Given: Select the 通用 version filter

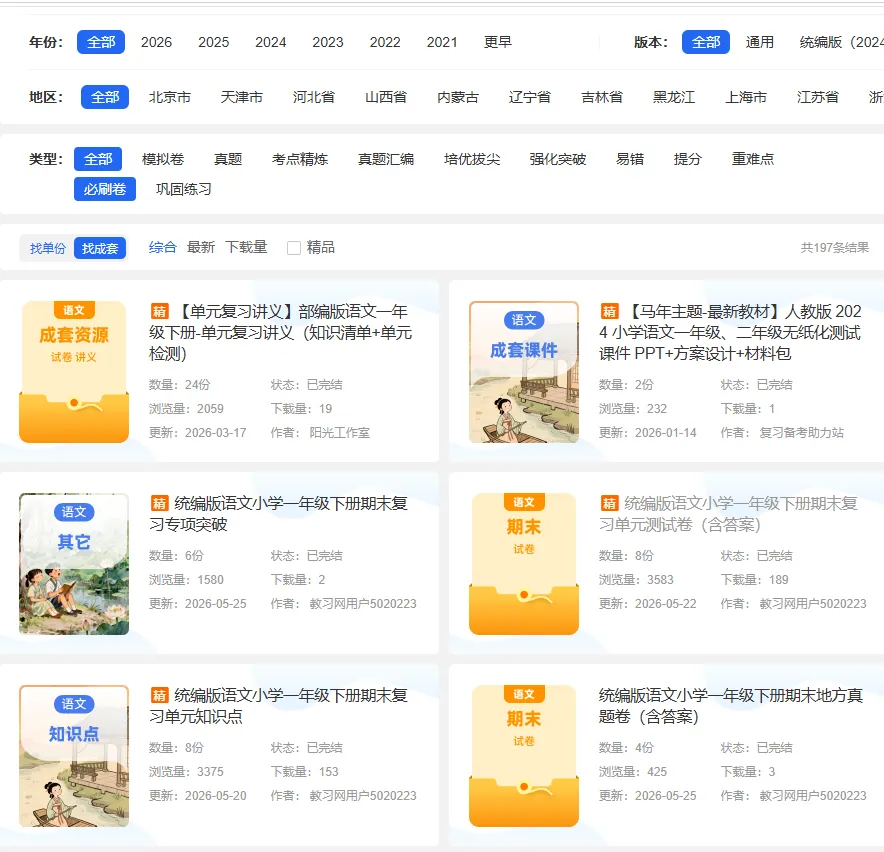Looking at the screenshot, I should (x=759, y=42).
